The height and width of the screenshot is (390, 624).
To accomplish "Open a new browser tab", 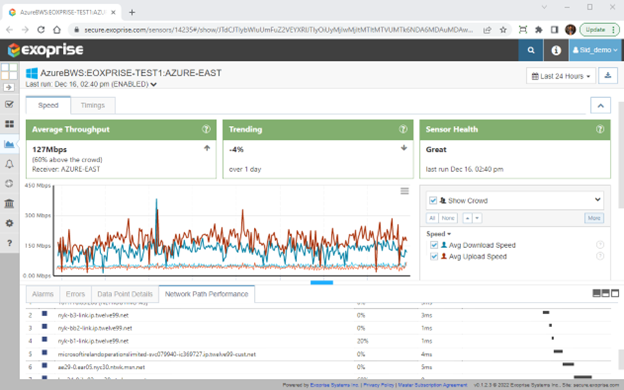I will (132, 13).
